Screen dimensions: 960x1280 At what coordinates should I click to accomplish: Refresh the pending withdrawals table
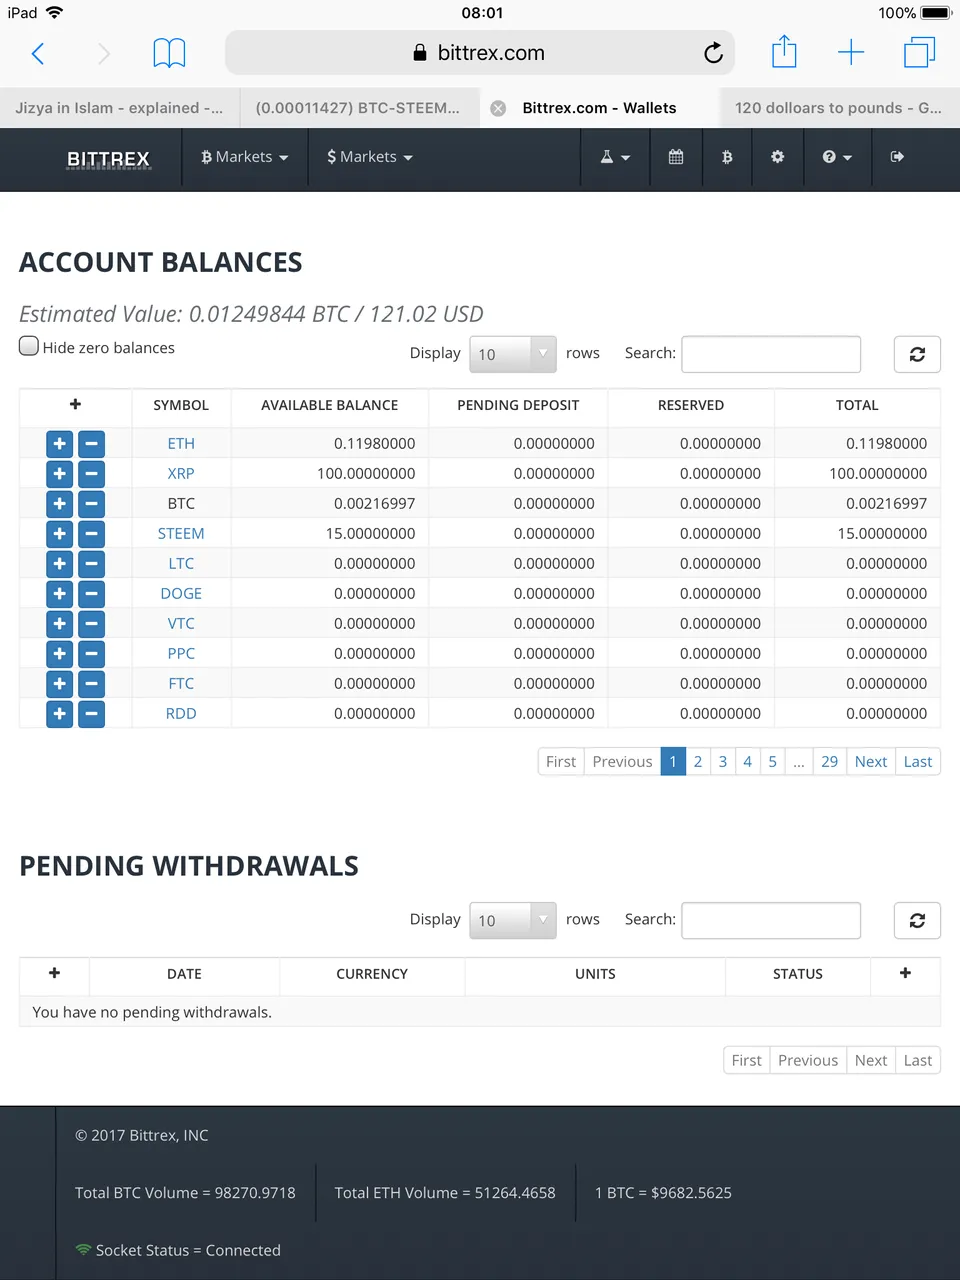point(917,920)
